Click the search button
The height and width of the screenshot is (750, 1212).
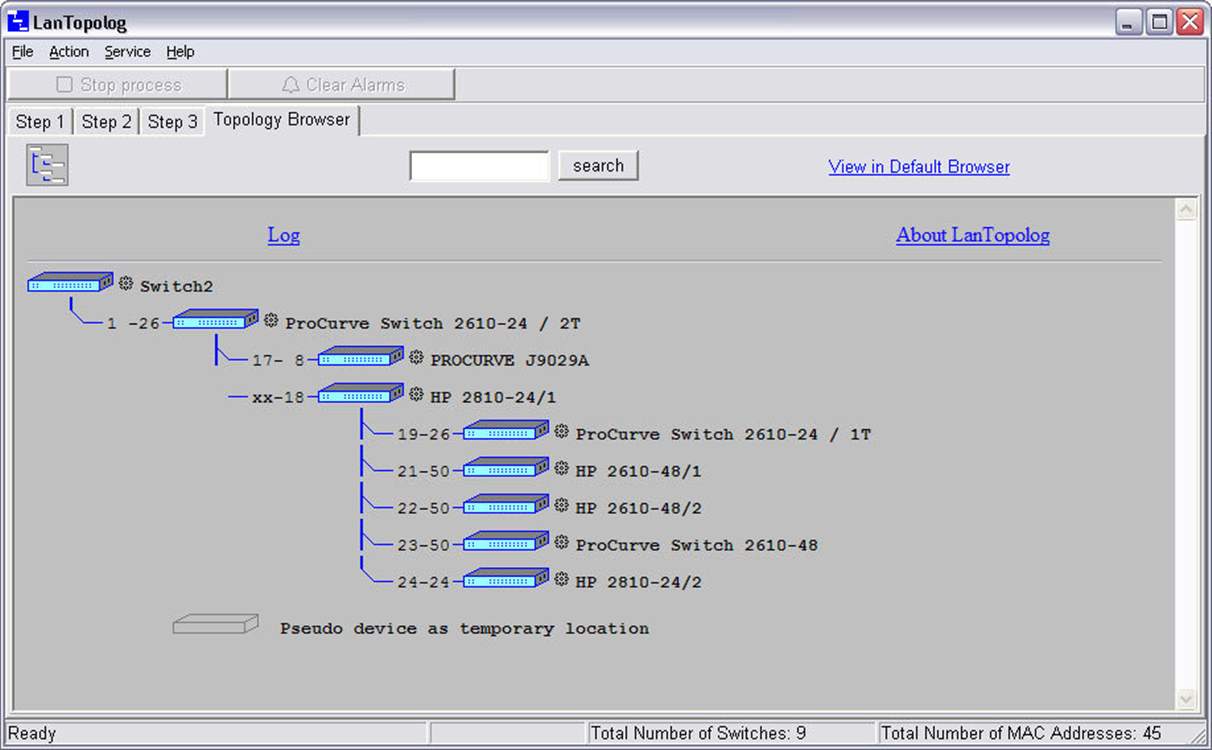[x=598, y=166]
